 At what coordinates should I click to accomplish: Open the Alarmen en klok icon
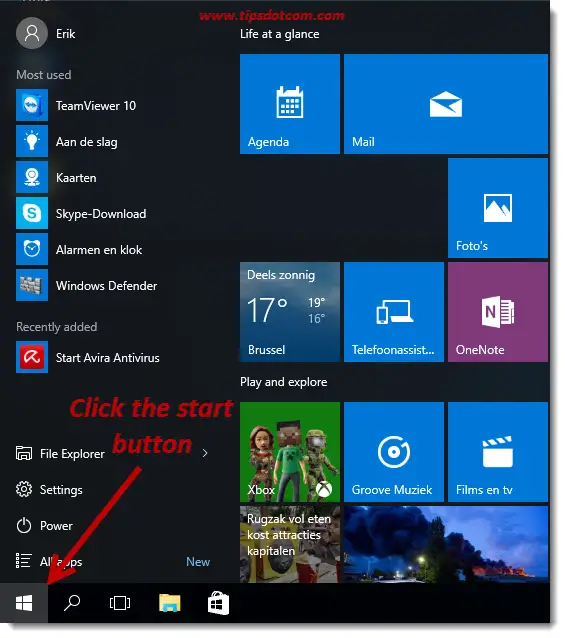pyautogui.click(x=32, y=249)
